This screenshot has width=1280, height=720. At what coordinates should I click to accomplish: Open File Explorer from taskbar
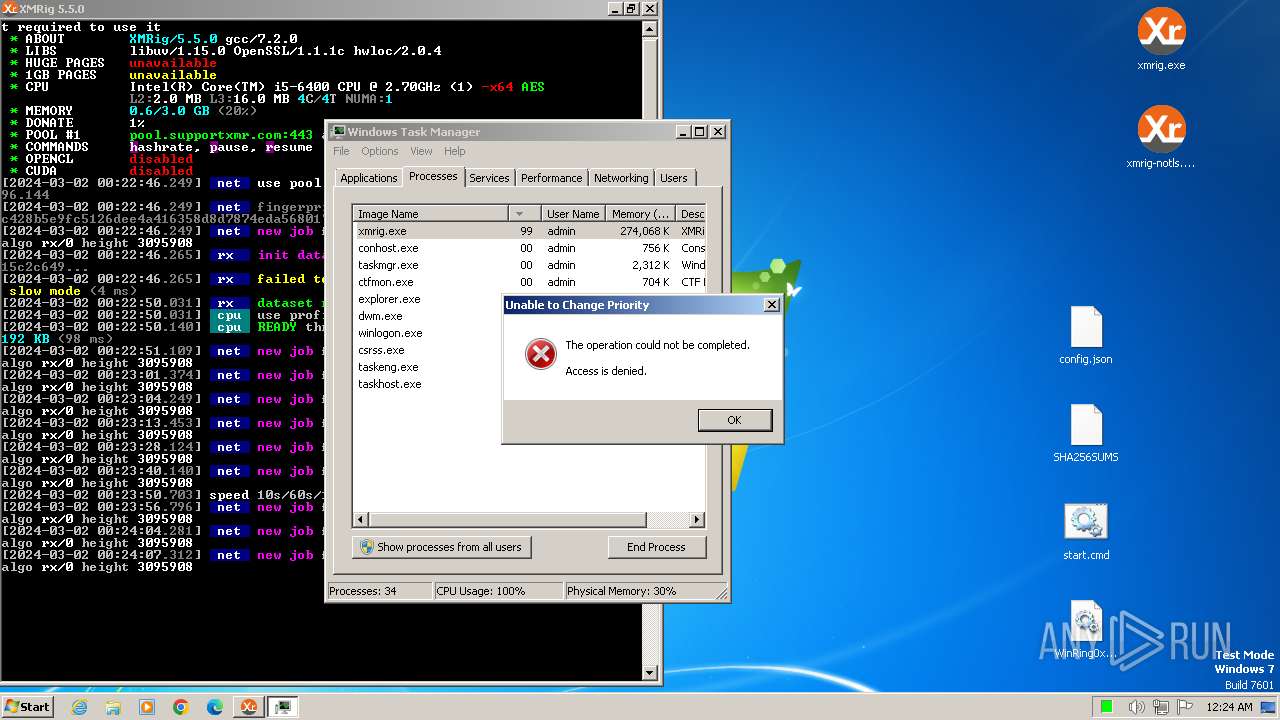[x=113, y=707]
